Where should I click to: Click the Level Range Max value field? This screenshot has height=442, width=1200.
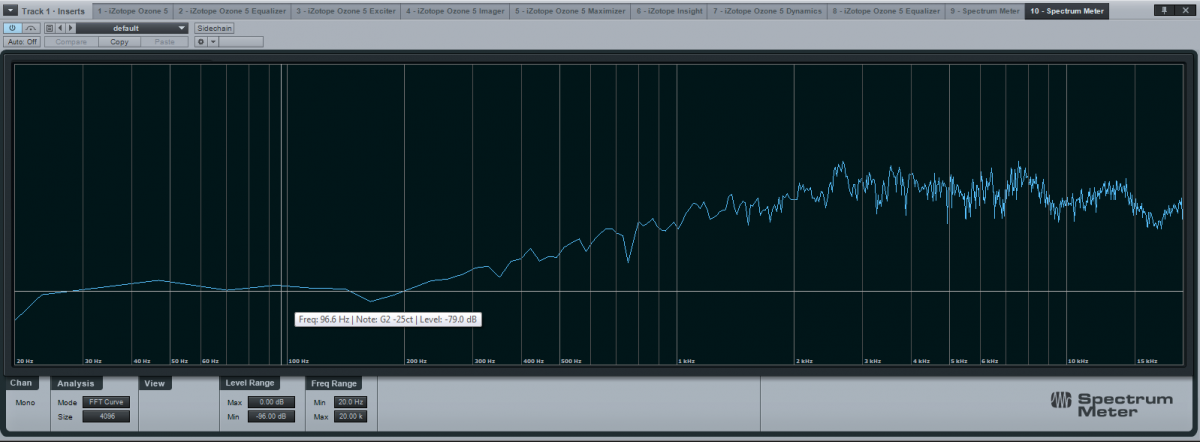click(x=272, y=402)
